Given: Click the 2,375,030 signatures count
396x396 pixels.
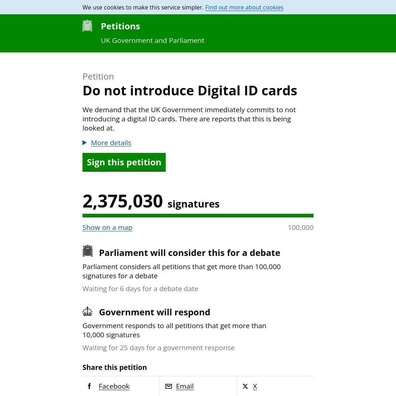Looking at the screenshot, I should pyautogui.click(x=151, y=201).
